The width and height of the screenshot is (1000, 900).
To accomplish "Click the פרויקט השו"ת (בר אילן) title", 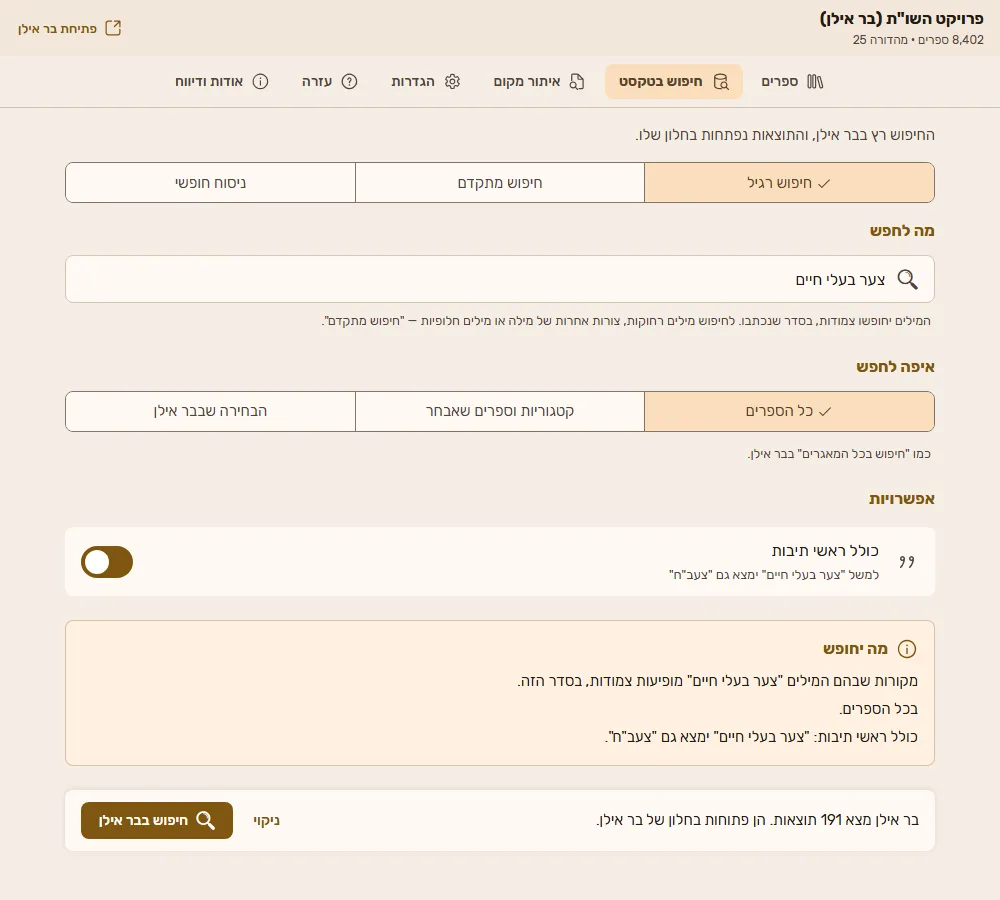I will point(902,18).
